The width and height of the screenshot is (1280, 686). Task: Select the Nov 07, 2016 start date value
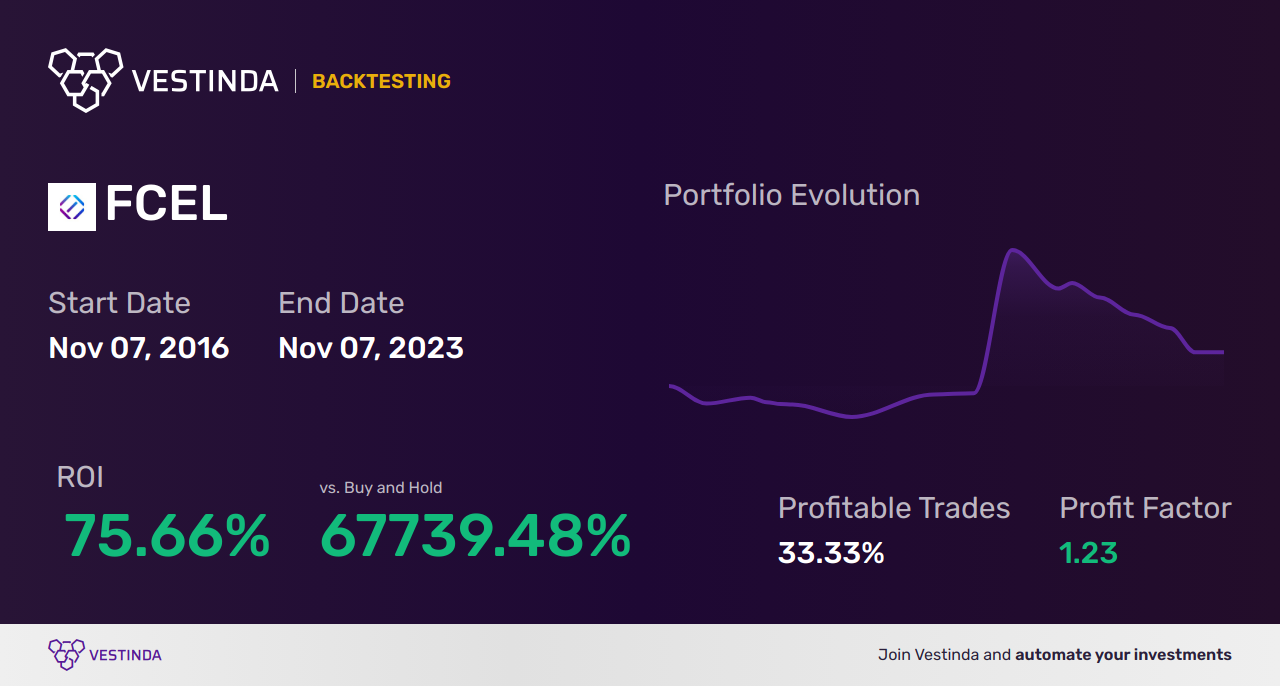[x=139, y=348]
